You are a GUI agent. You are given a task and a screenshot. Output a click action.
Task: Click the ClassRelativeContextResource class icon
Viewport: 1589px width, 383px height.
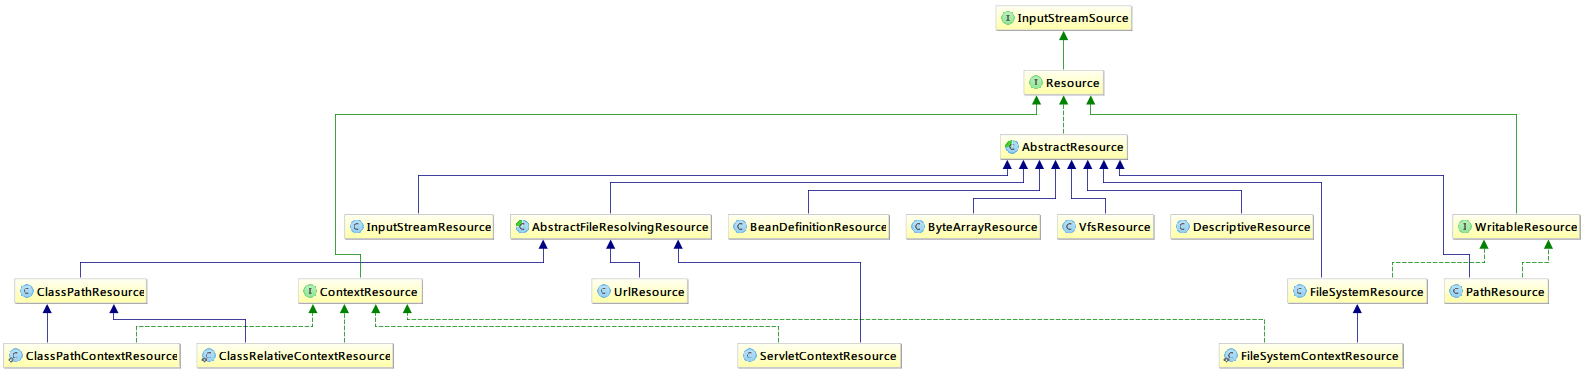point(208,356)
